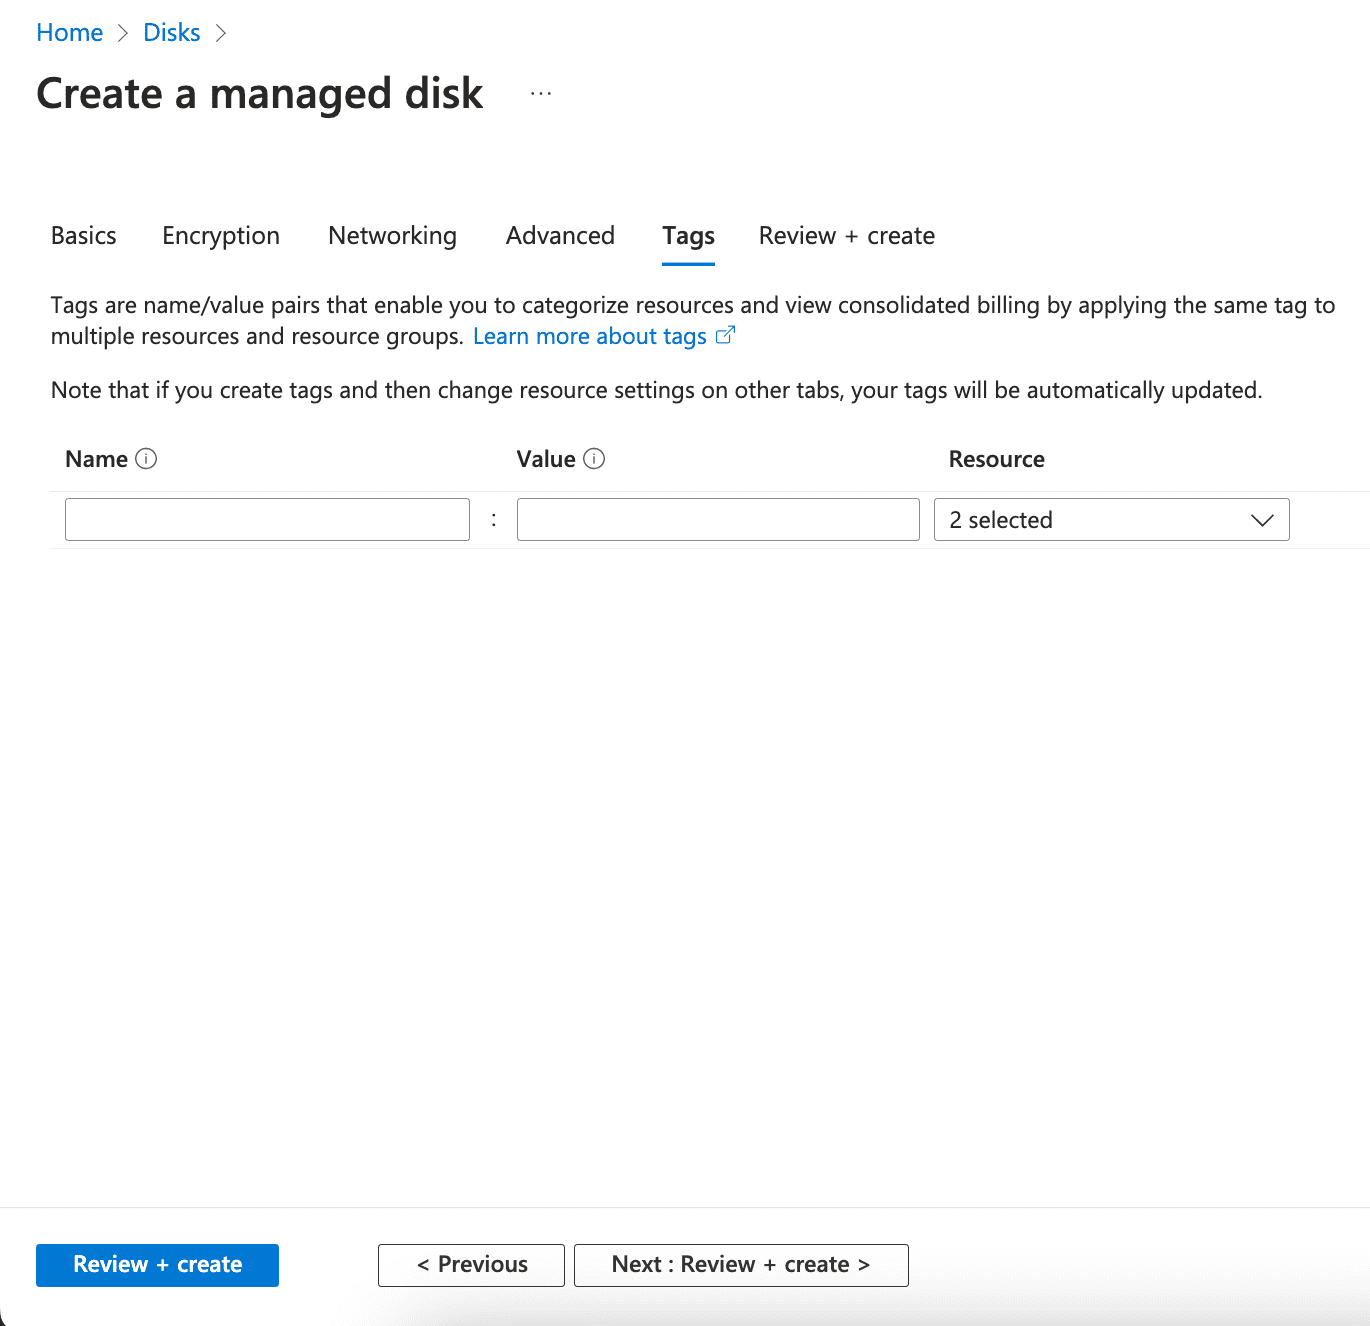Click the chevron between Home and Disks breadcrumbs

[123, 32]
